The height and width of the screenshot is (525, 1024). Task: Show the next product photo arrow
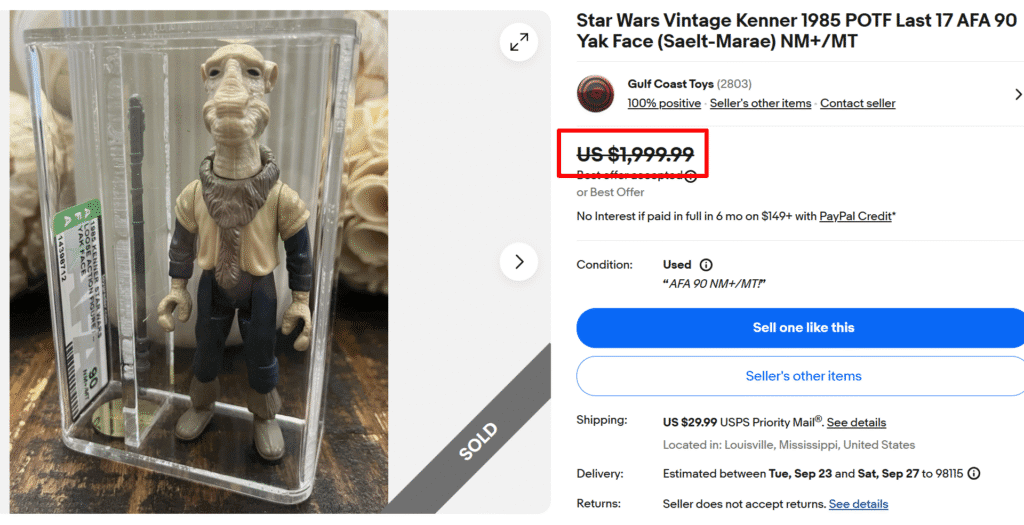click(x=519, y=262)
